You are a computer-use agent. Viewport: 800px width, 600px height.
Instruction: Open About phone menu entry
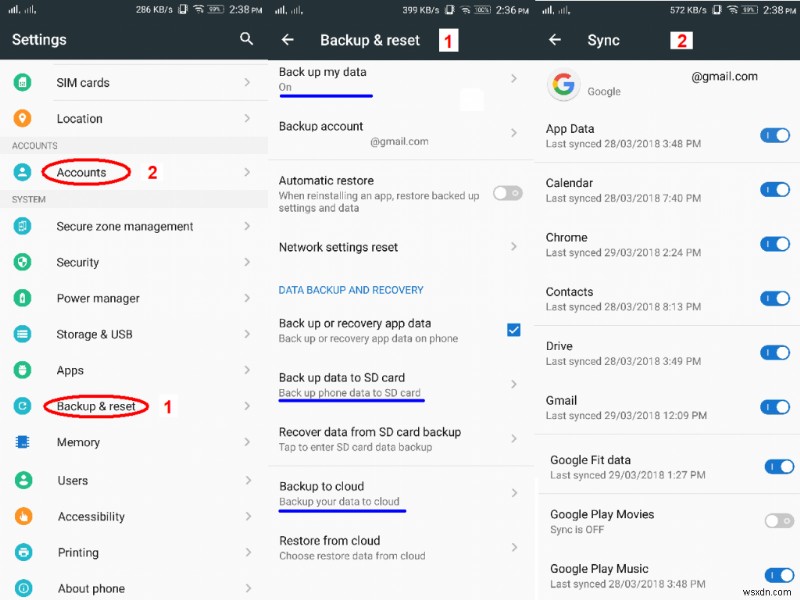tap(90, 588)
